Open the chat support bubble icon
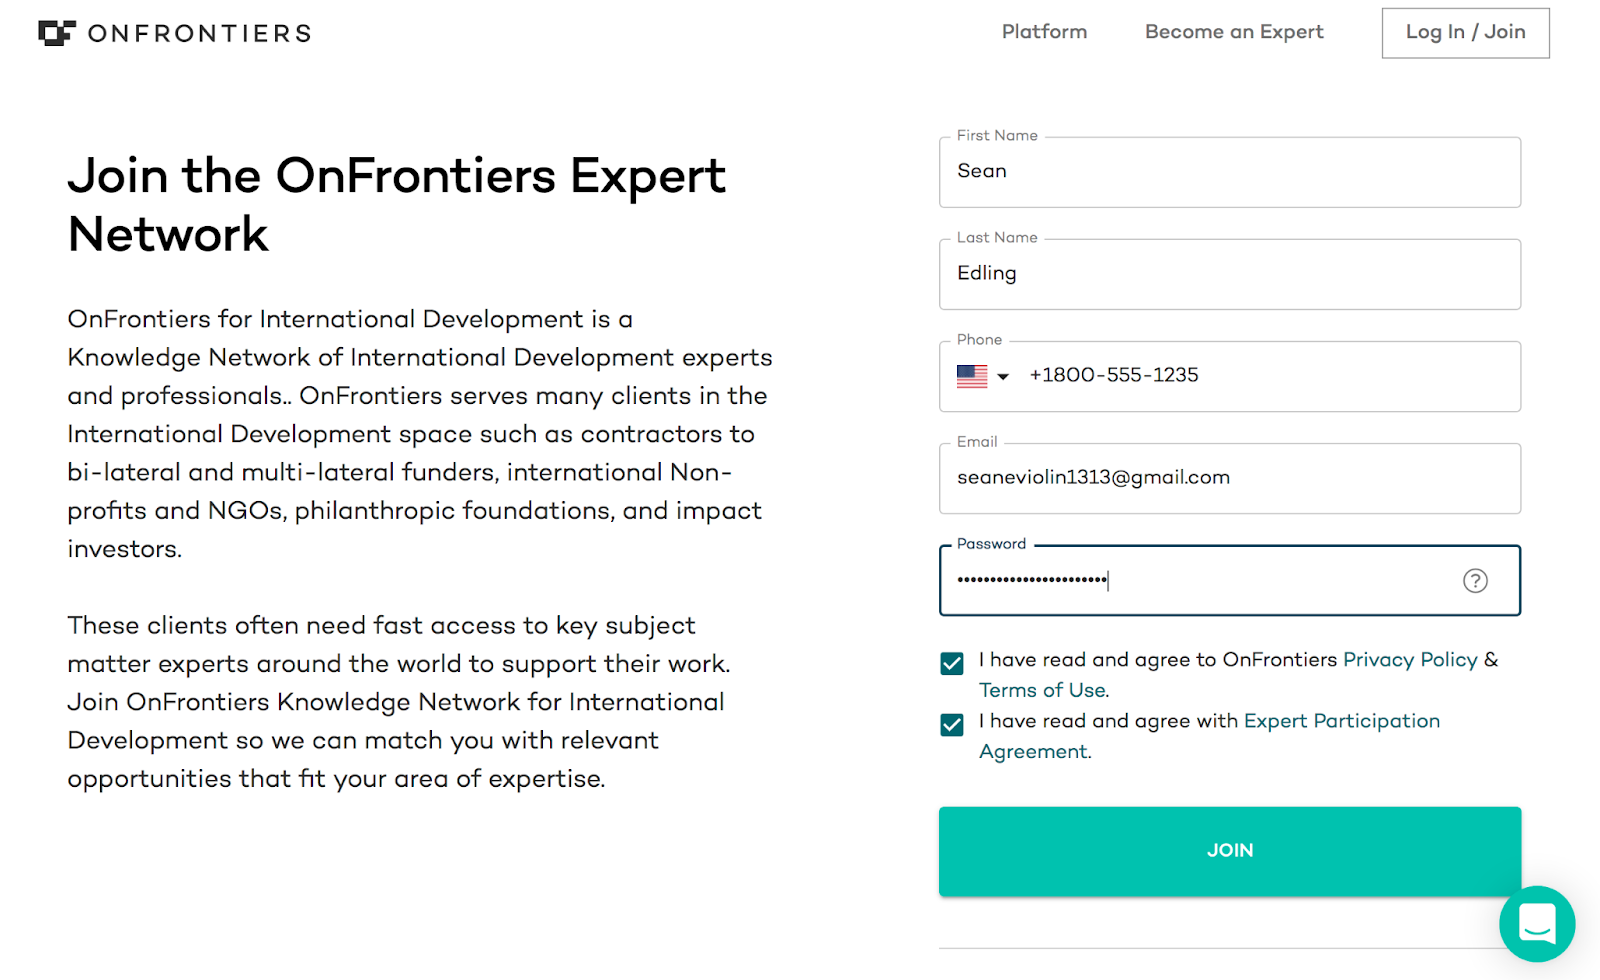1600x980 pixels. coord(1537,924)
